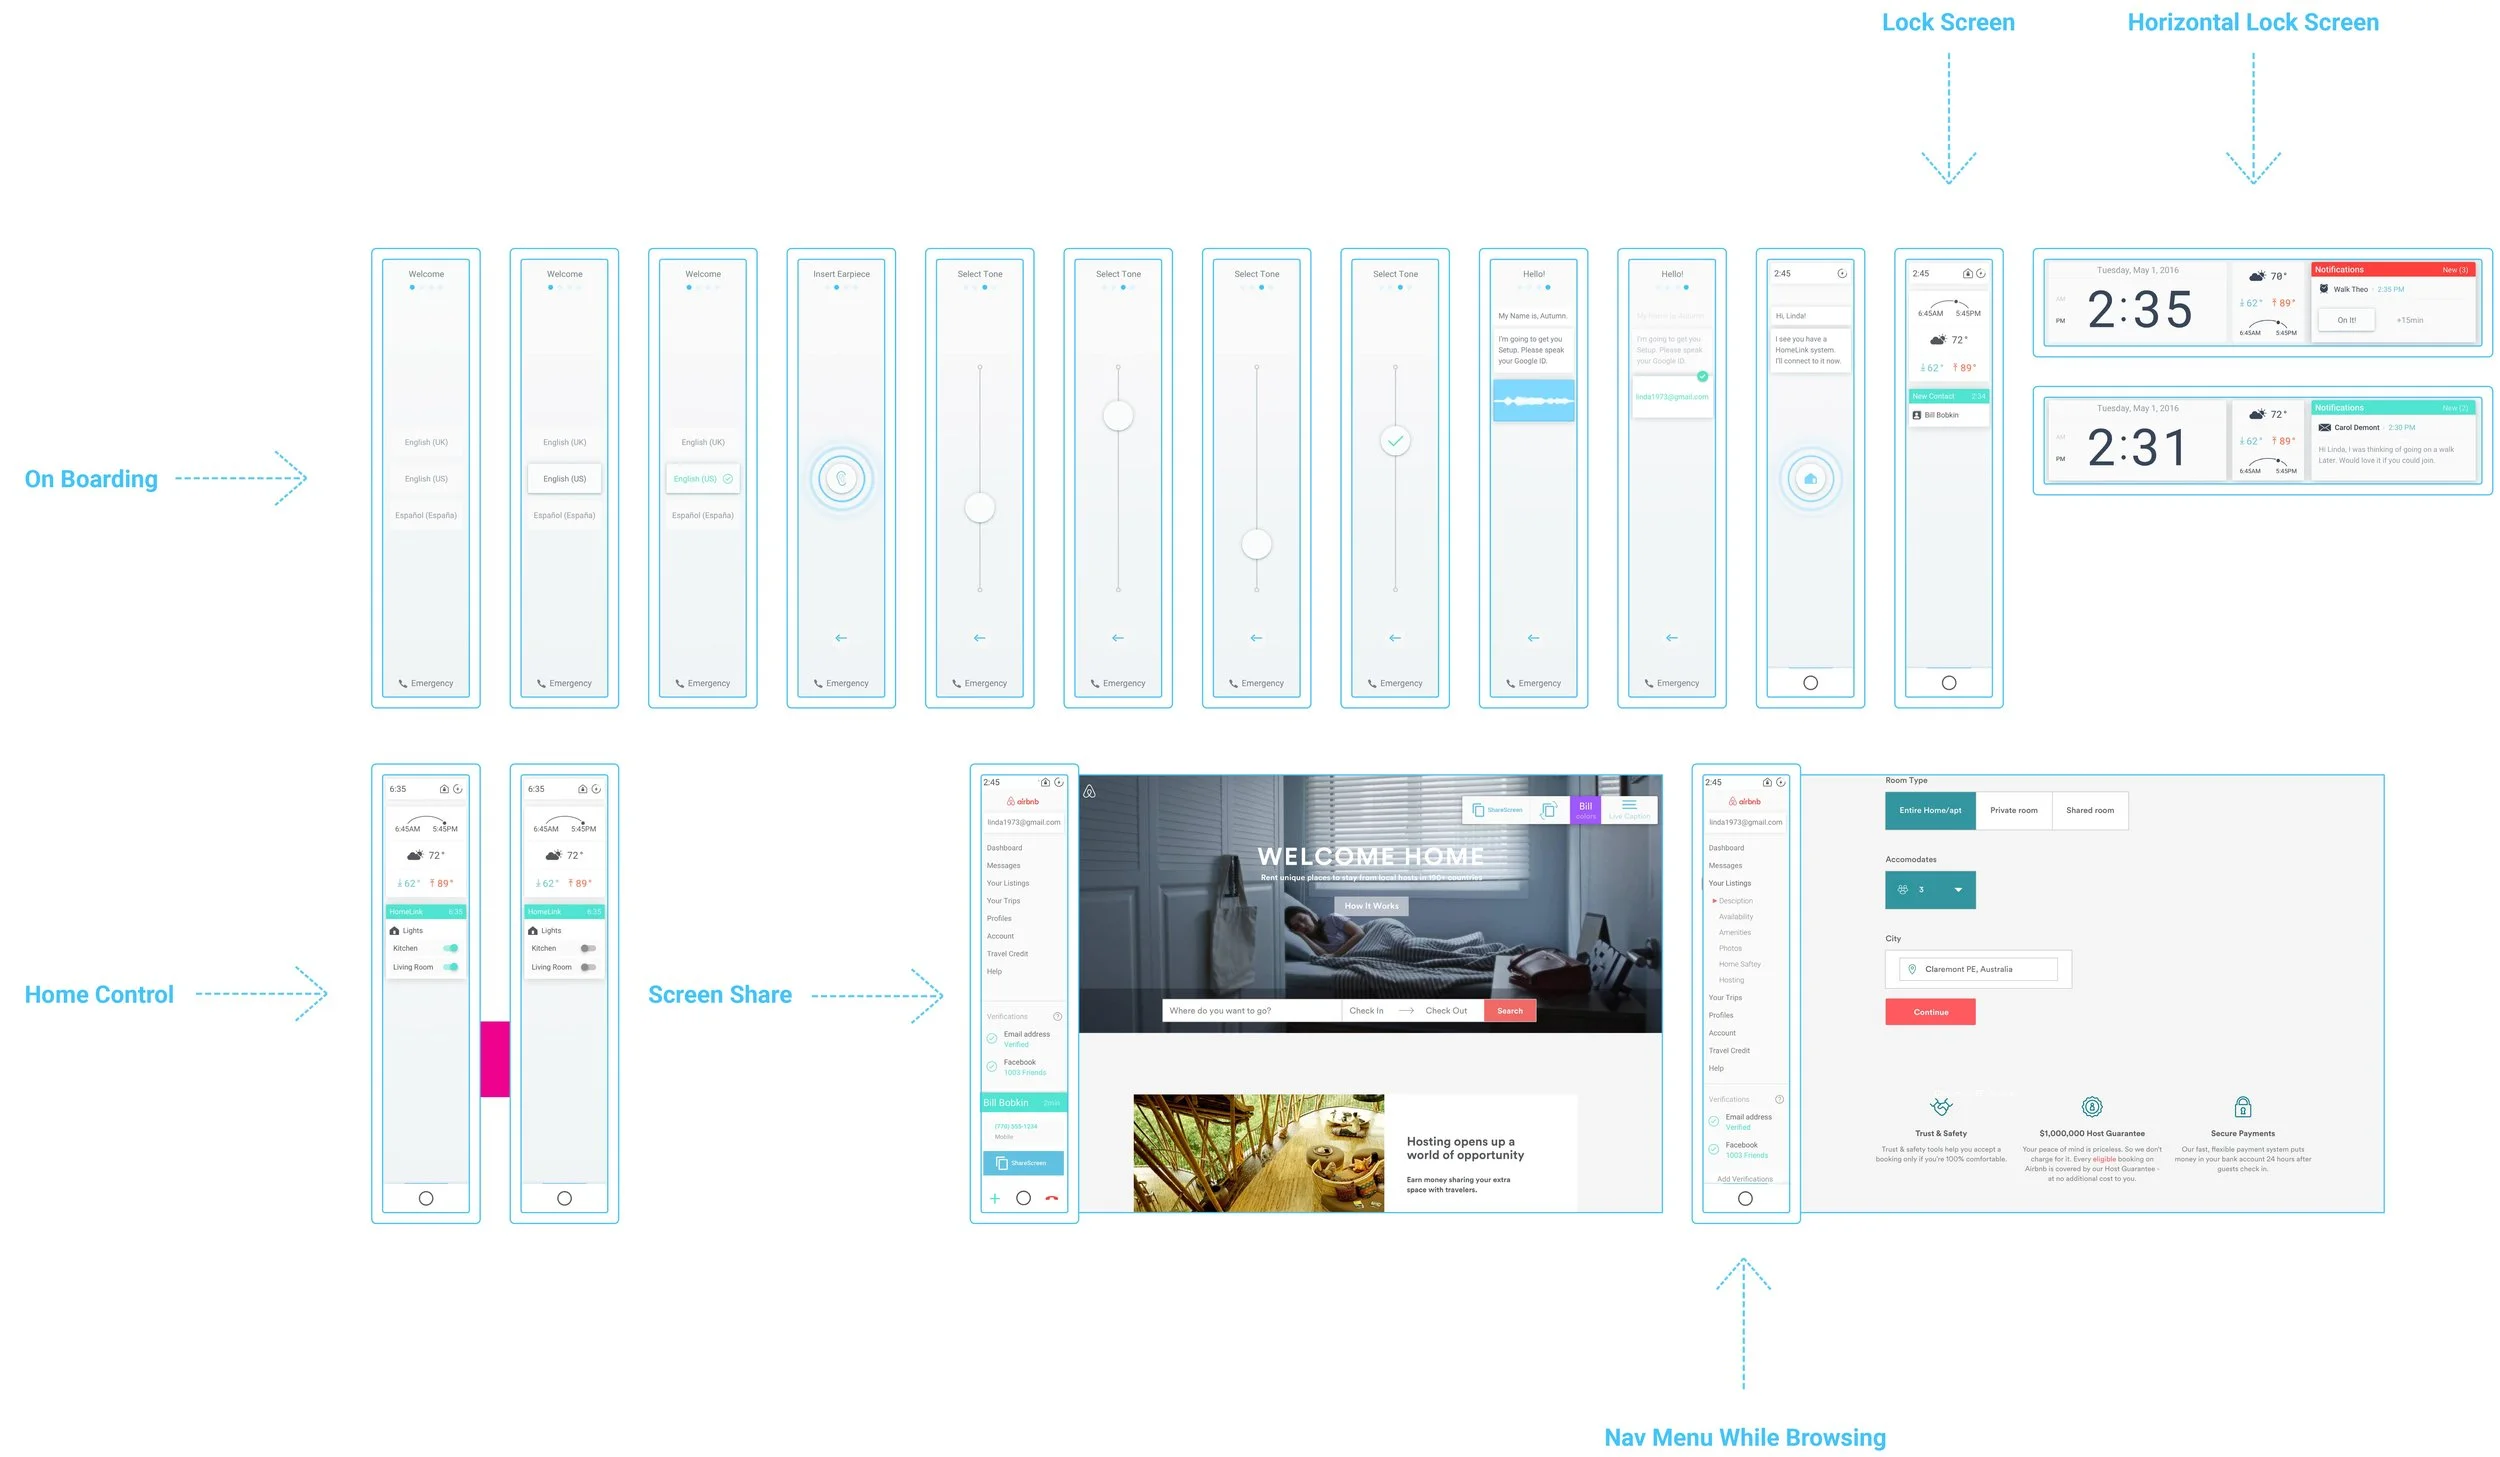Click the red eligible link in Host Guarantee
This screenshot has height=1457, width=2500.
2104,1159
